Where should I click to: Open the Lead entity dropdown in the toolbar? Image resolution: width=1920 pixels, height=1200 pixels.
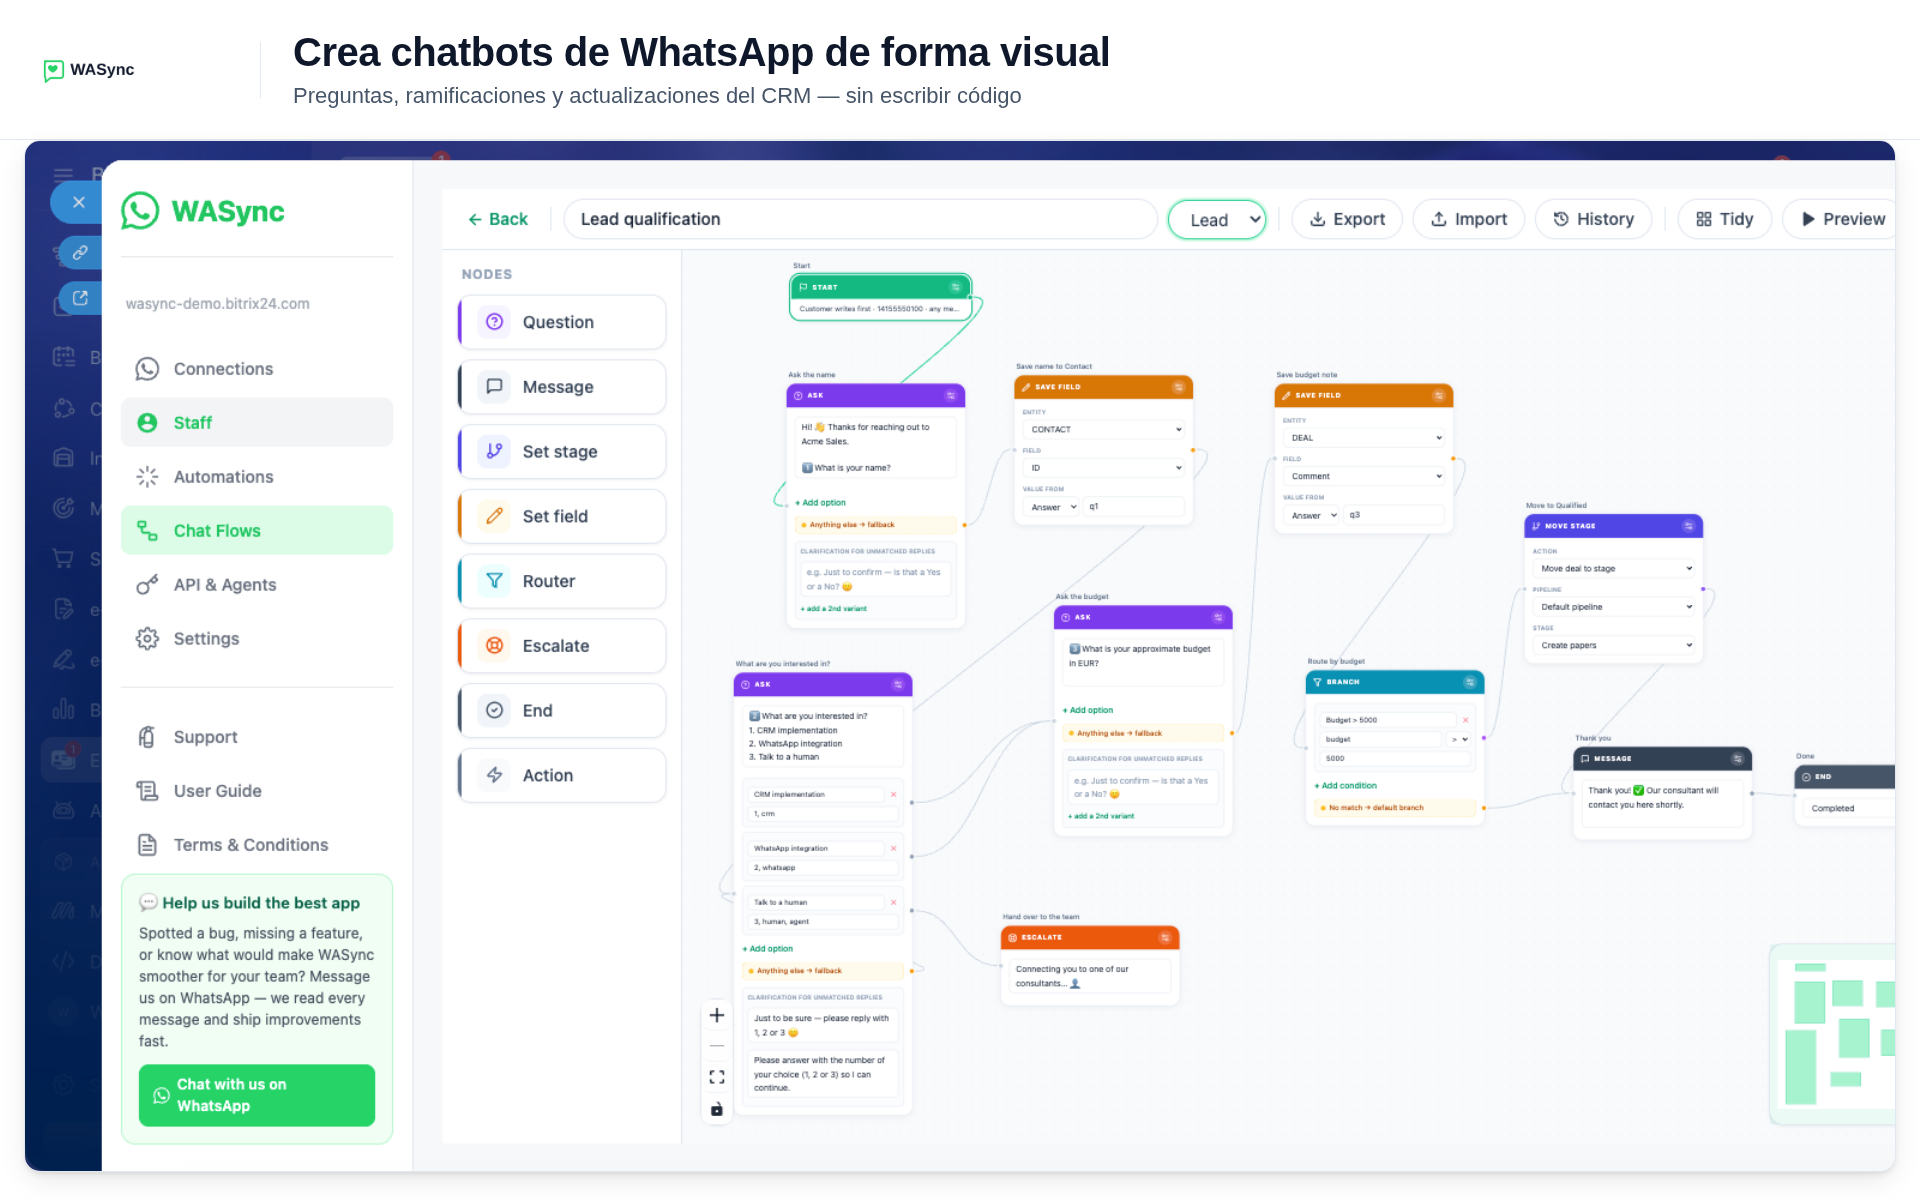[1217, 220]
